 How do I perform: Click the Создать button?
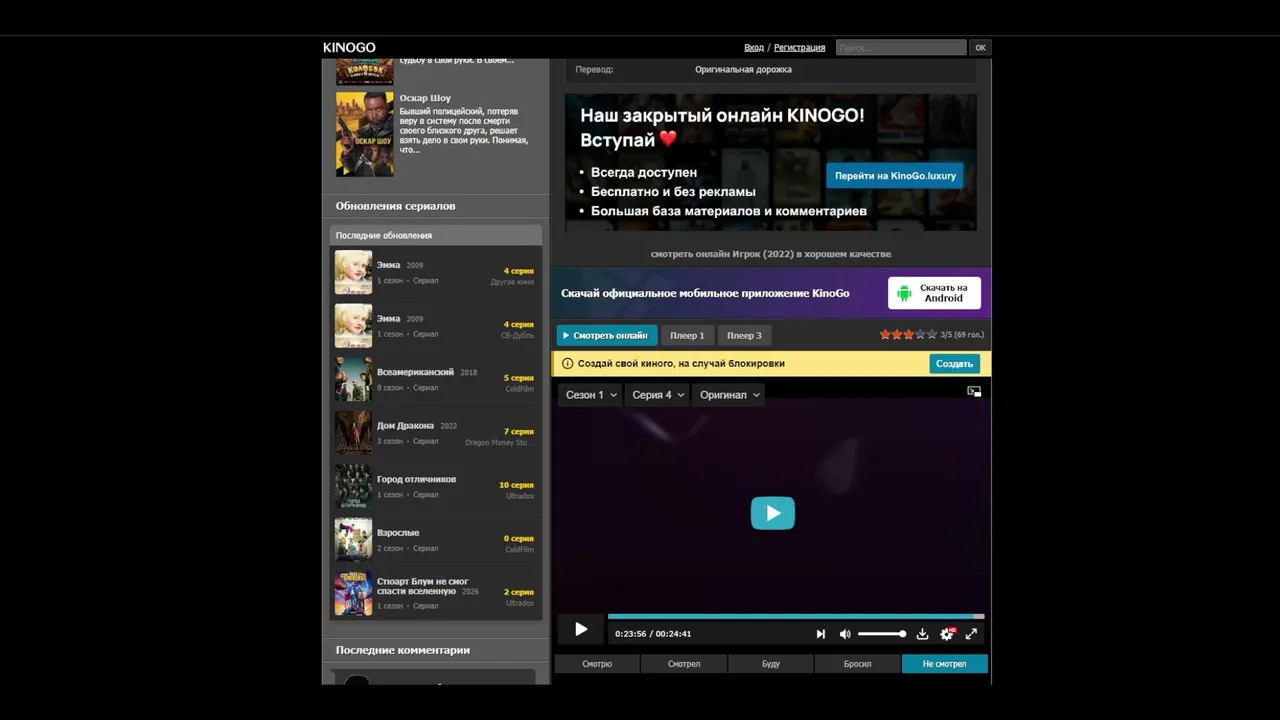(x=954, y=364)
